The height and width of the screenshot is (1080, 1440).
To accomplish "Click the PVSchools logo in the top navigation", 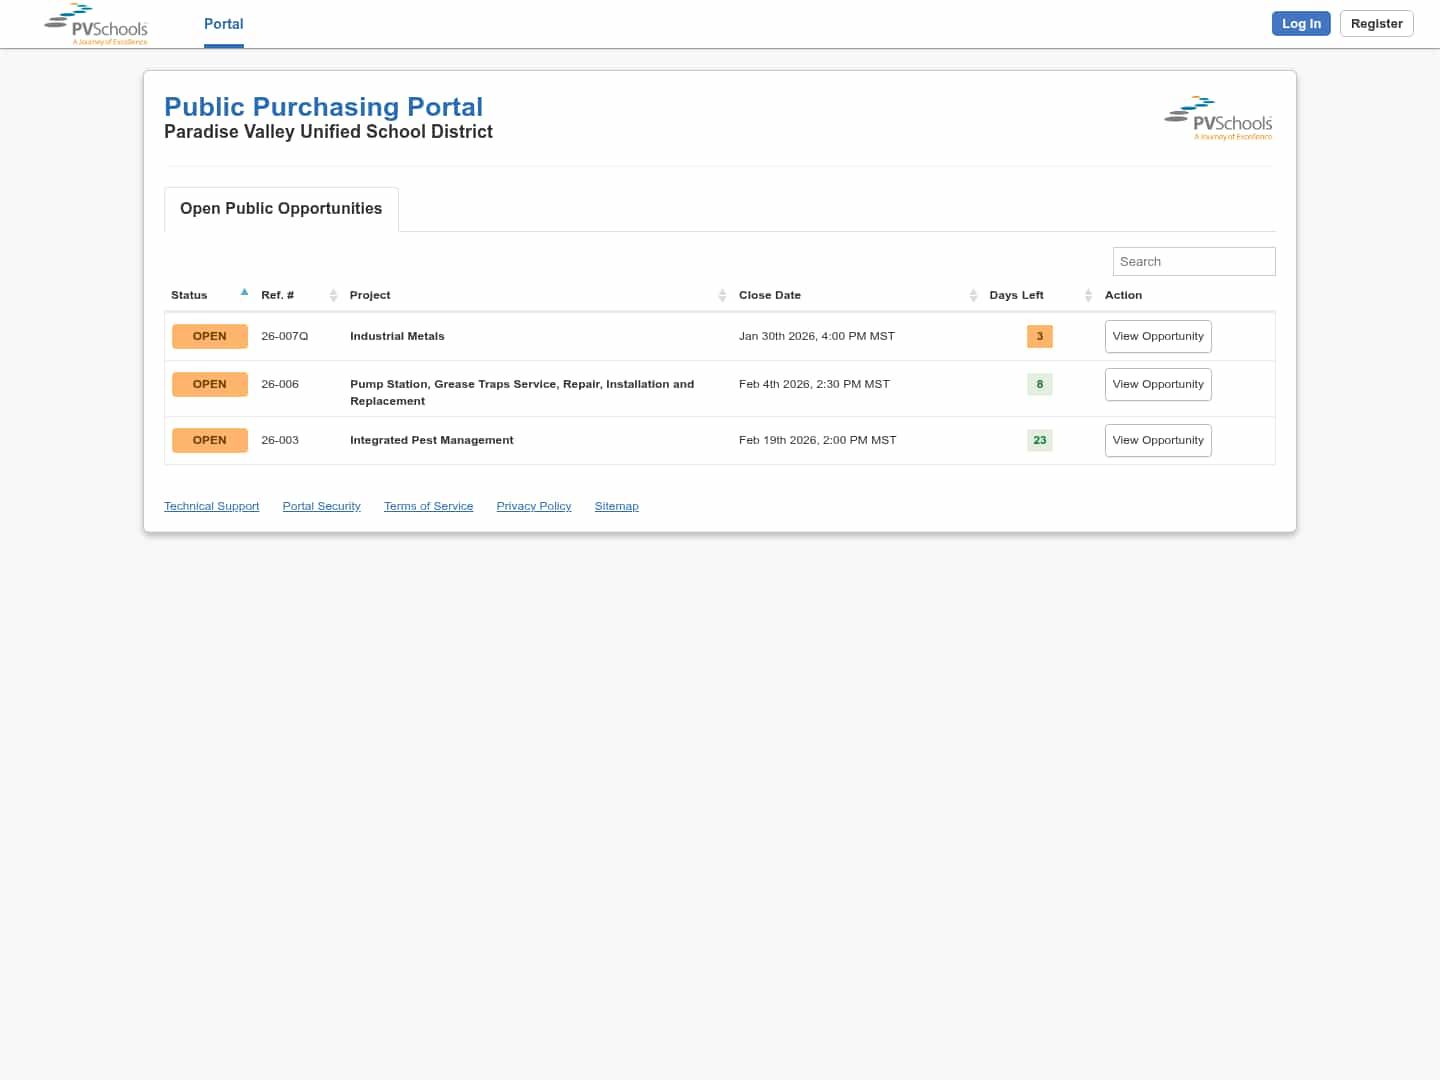I will click(96, 24).
